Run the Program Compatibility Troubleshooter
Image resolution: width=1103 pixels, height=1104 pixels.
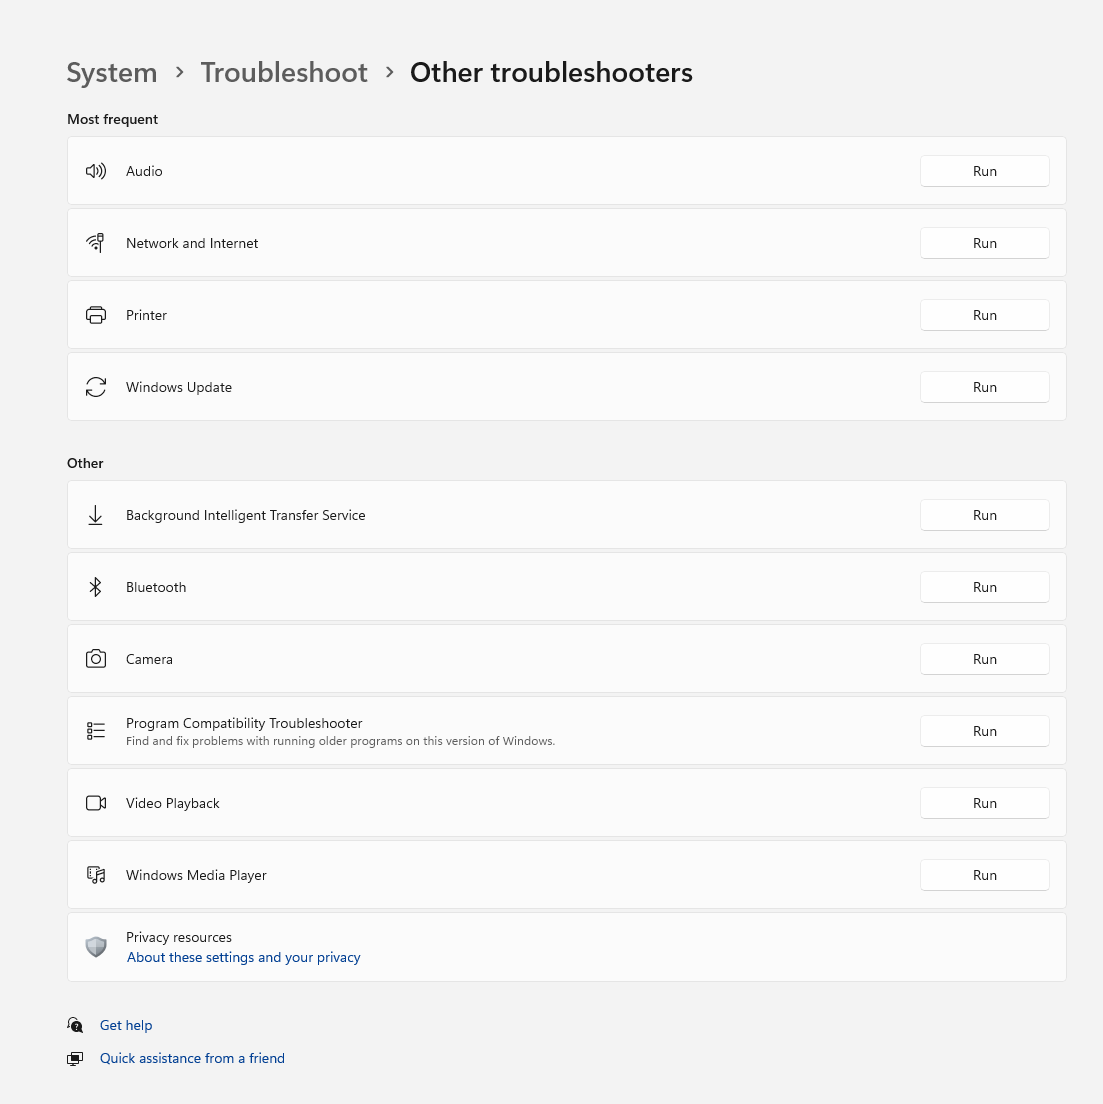coord(985,731)
